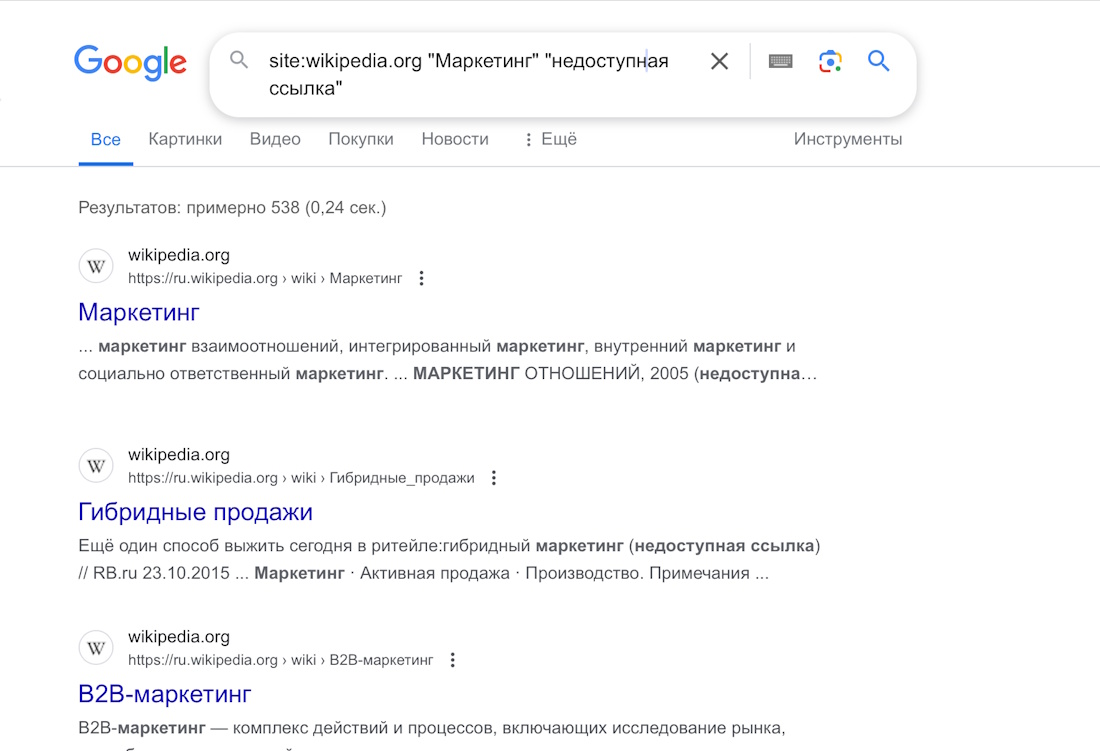This screenshot has height=751, width=1100.
Task: Open the Покупки search section
Action: [361, 139]
